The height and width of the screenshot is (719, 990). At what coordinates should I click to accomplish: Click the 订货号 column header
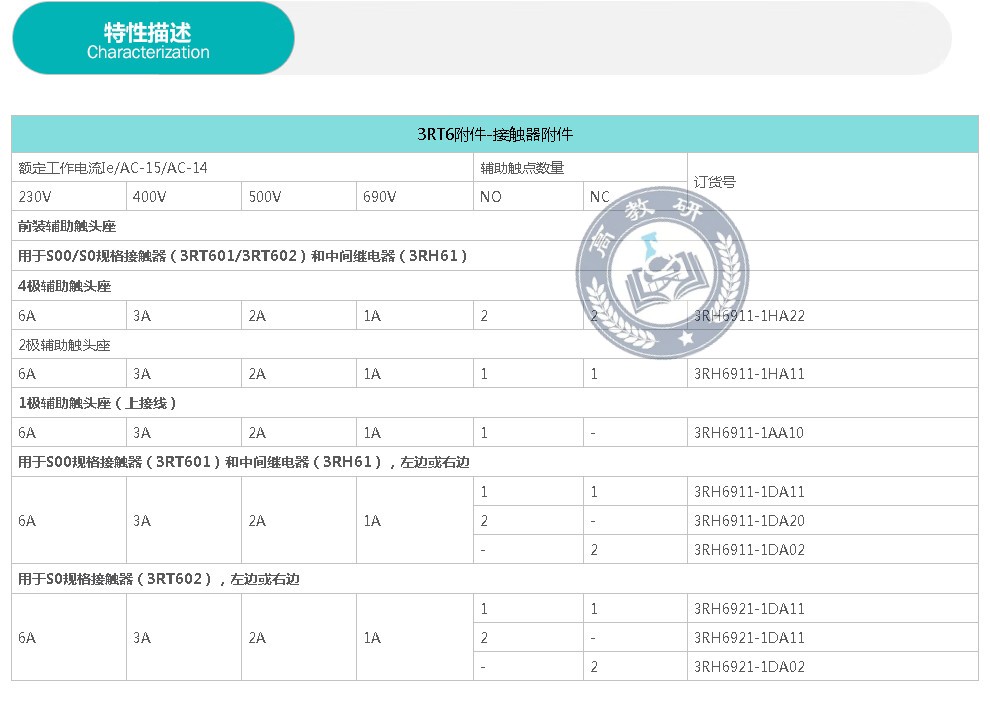(x=833, y=182)
